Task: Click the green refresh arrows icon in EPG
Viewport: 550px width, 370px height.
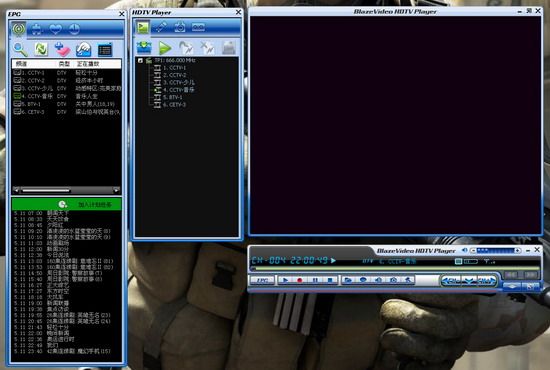Action: click(x=41, y=49)
